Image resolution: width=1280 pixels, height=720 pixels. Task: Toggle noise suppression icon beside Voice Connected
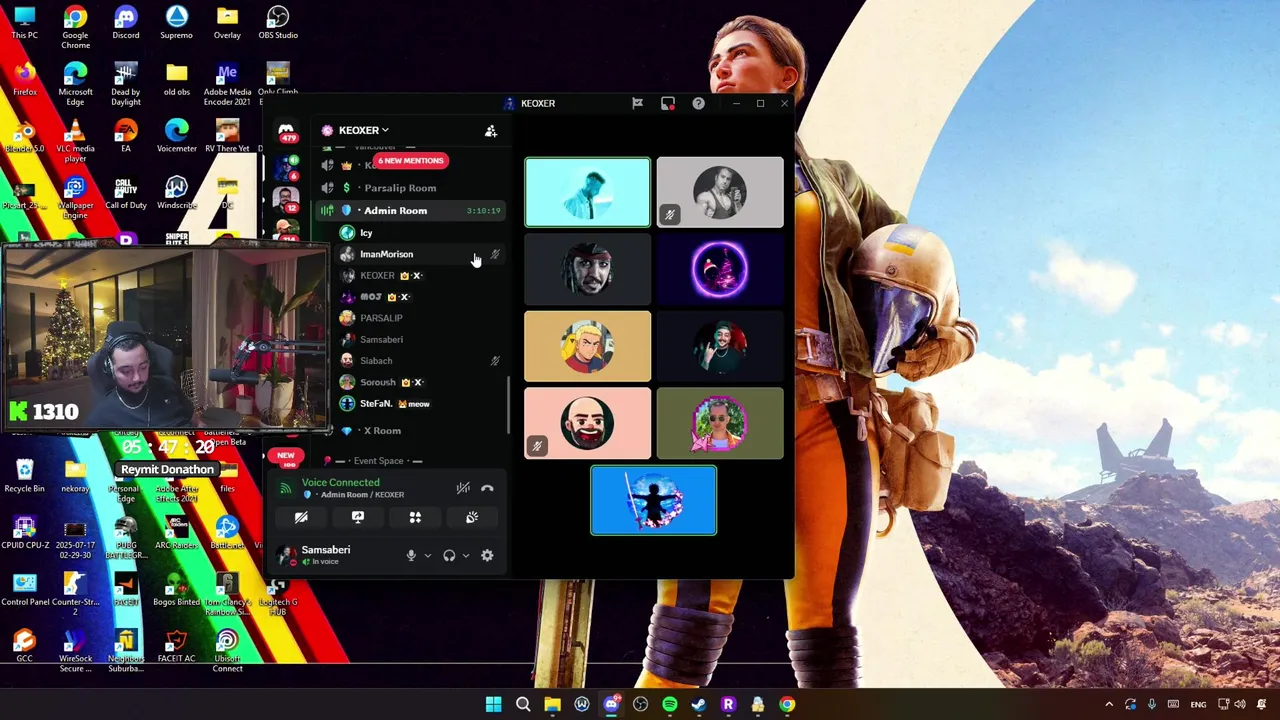(x=462, y=488)
